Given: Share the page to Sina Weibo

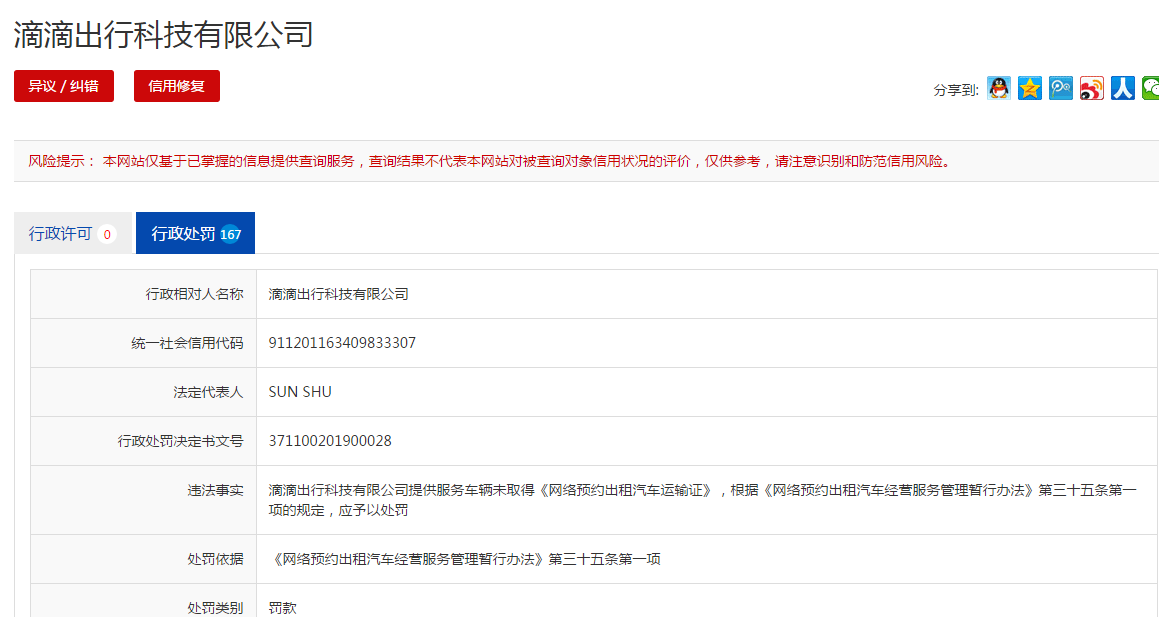Looking at the screenshot, I should pyautogui.click(x=1091, y=88).
